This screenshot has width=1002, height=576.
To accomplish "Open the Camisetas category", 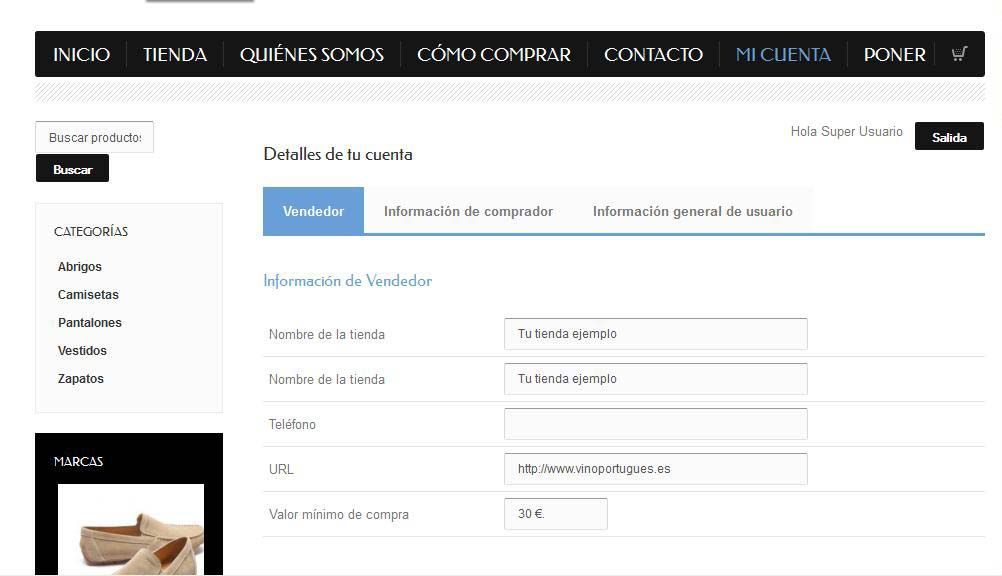I will pos(88,295).
